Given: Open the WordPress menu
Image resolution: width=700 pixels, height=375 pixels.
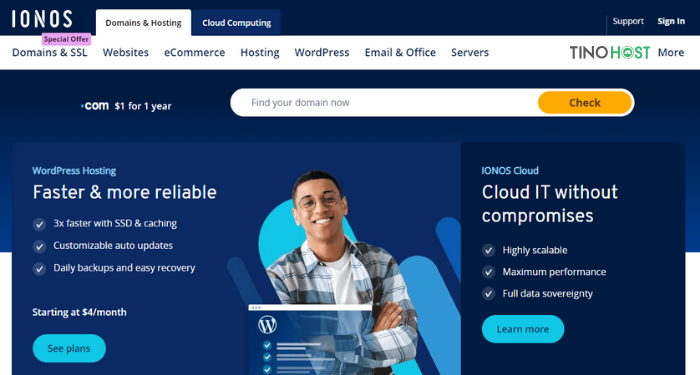Looking at the screenshot, I should [322, 53].
